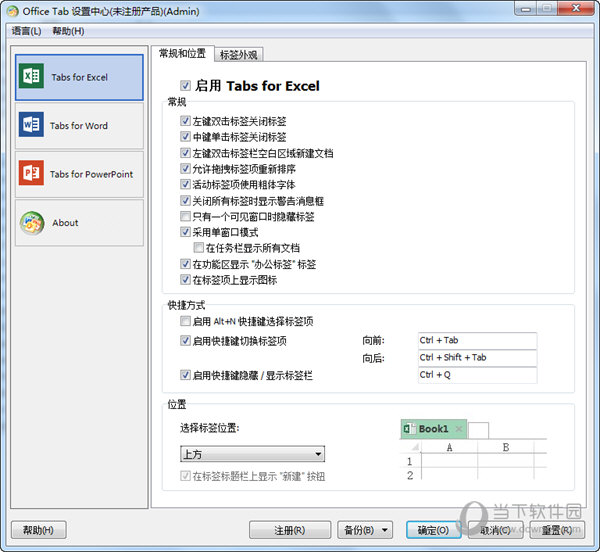Open the 选择标签位置 dropdown showing 上方
600x552 pixels.
(x=252, y=454)
